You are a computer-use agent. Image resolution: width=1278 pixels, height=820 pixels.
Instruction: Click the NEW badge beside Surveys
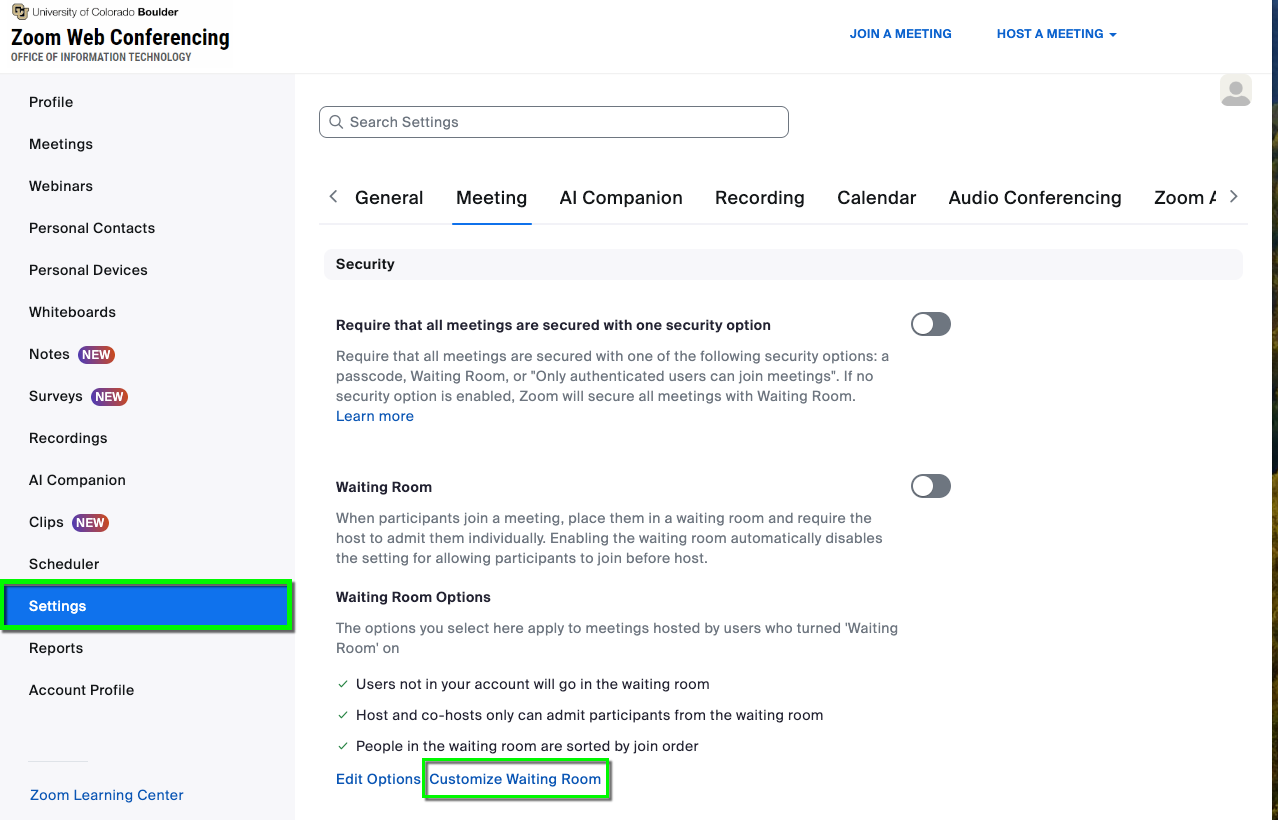tap(109, 397)
